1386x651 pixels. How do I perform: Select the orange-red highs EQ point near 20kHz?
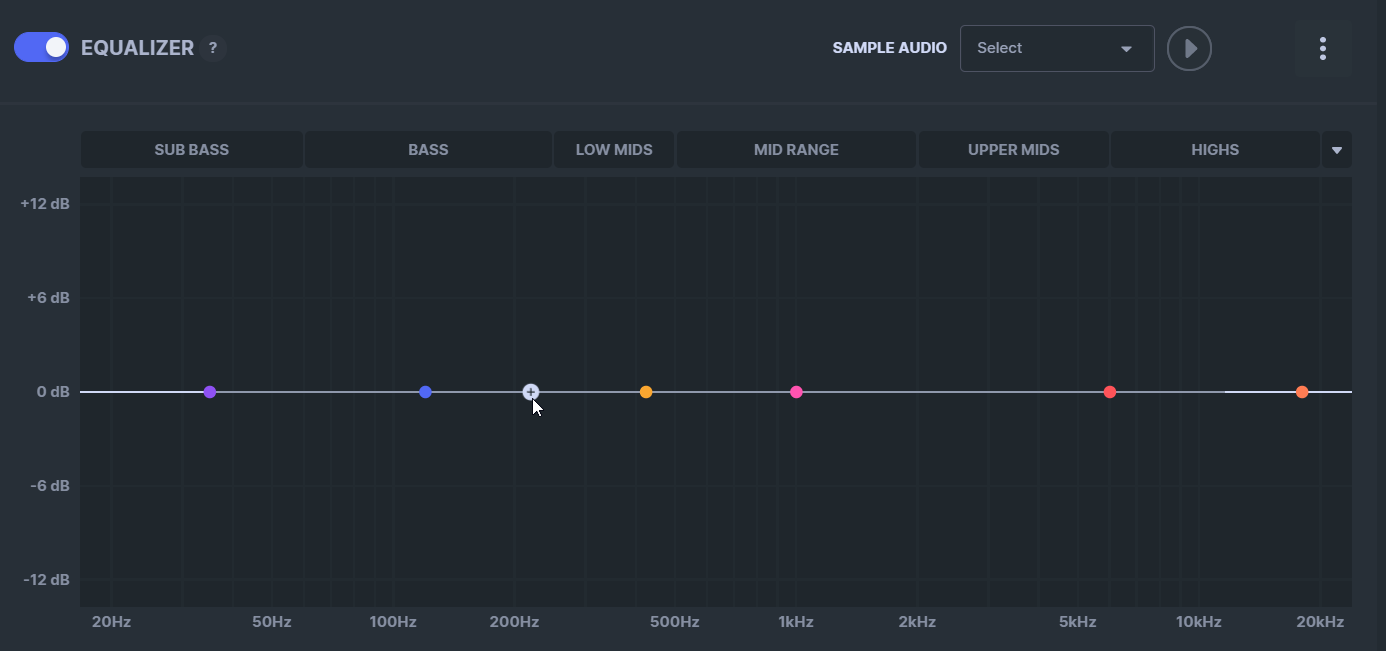[1302, 392]
